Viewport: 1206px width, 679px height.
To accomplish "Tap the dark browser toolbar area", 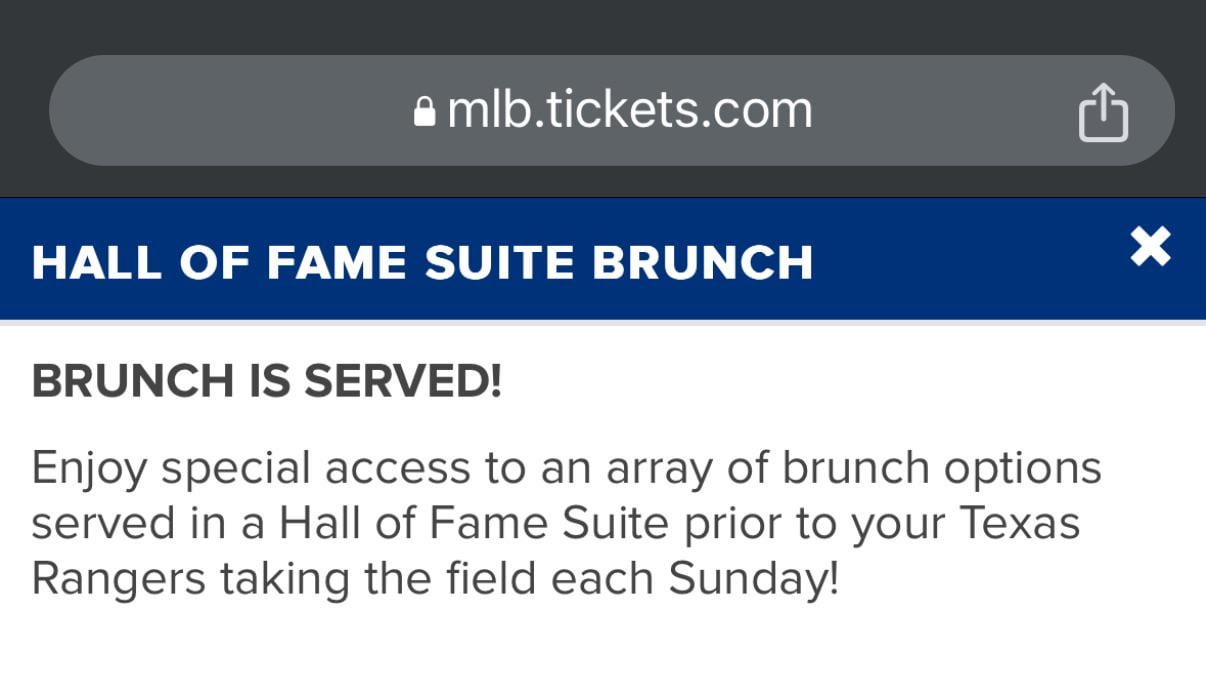I will click(600, 25).
